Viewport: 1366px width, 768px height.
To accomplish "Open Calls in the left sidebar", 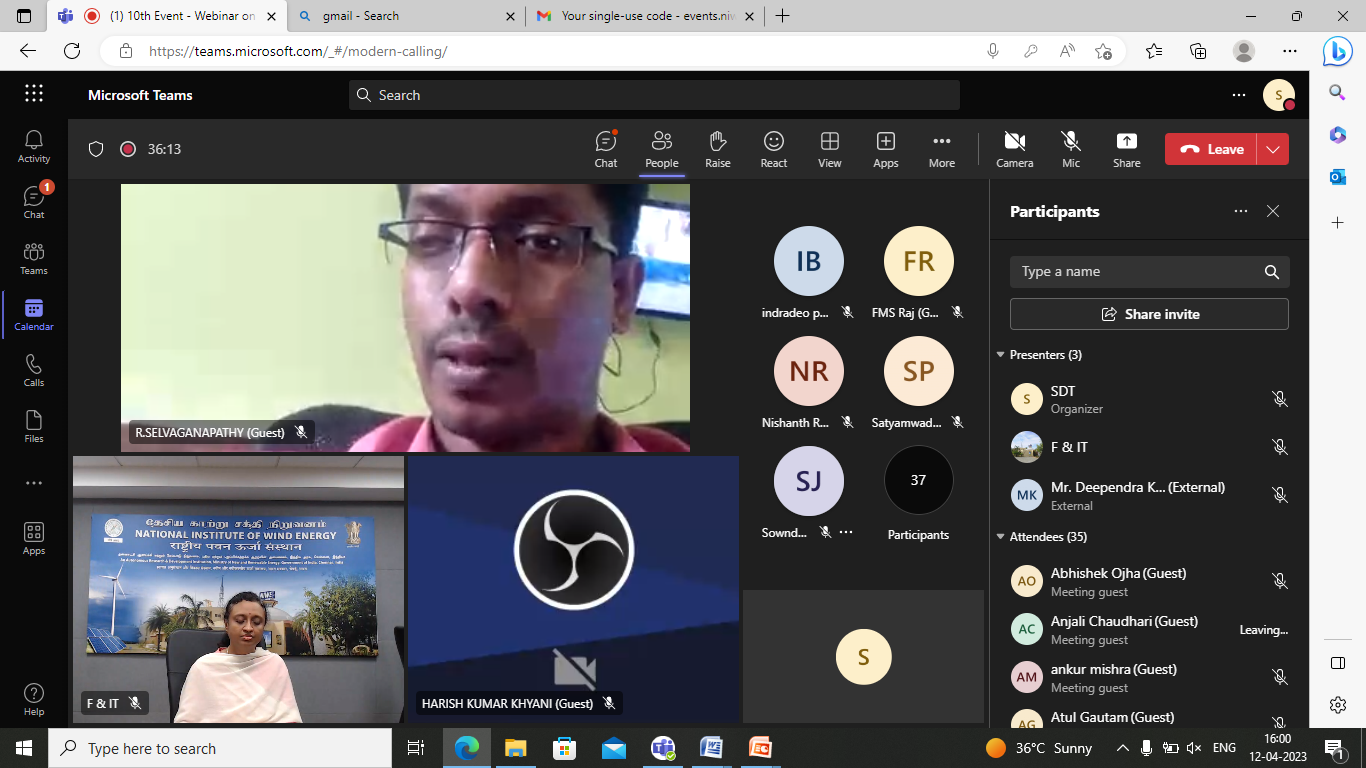I will coord(34,370).
